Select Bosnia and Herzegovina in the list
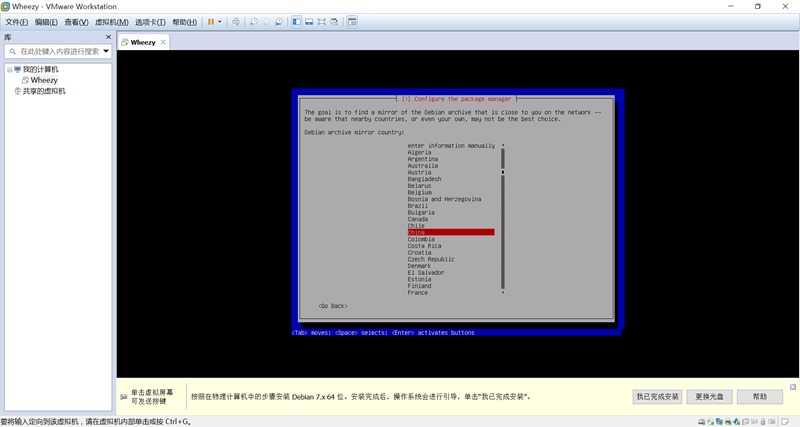Viewport: 800px width, 427px height. 444,199
